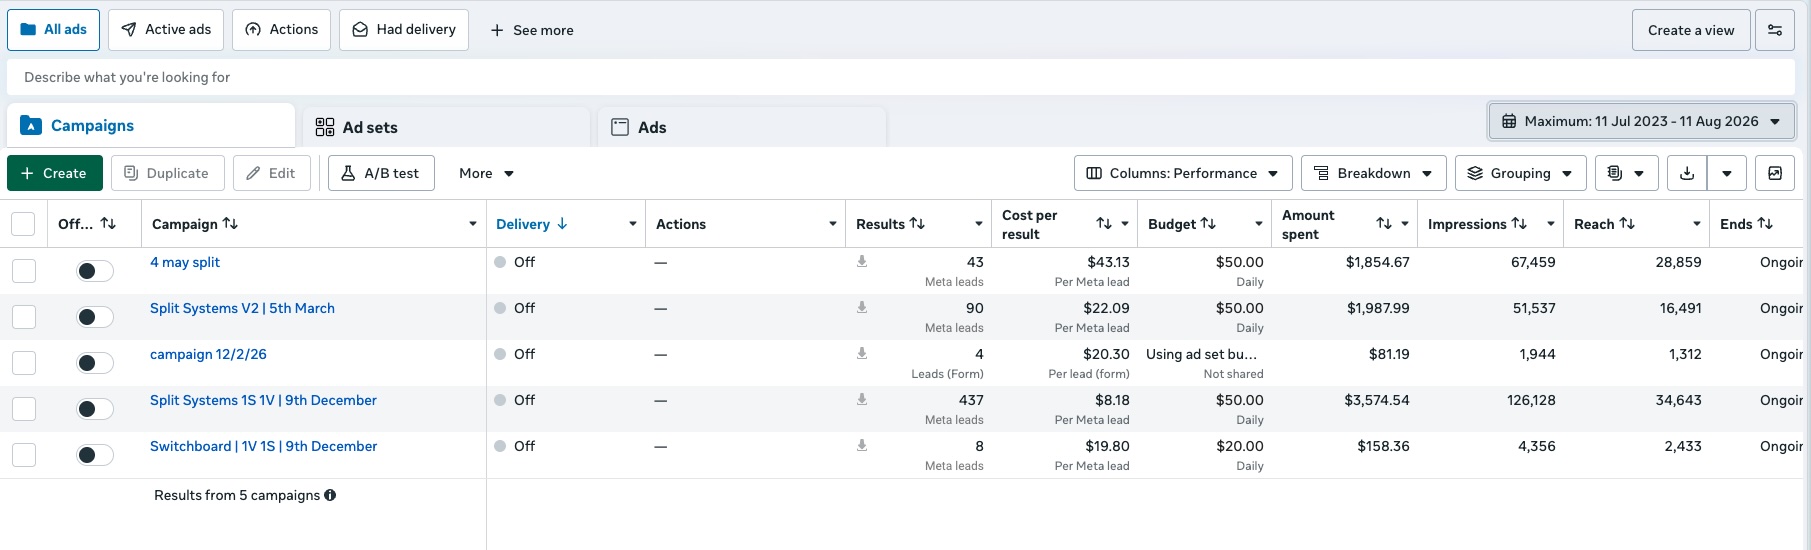Switch to Actions view
The width and height of the screenshot is (1811, 550).
pos(282,30)
